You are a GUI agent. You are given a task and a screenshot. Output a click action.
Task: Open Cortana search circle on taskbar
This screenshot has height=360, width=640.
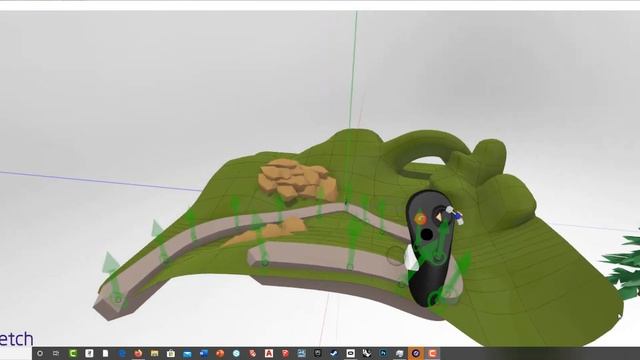tap(40, 353)
